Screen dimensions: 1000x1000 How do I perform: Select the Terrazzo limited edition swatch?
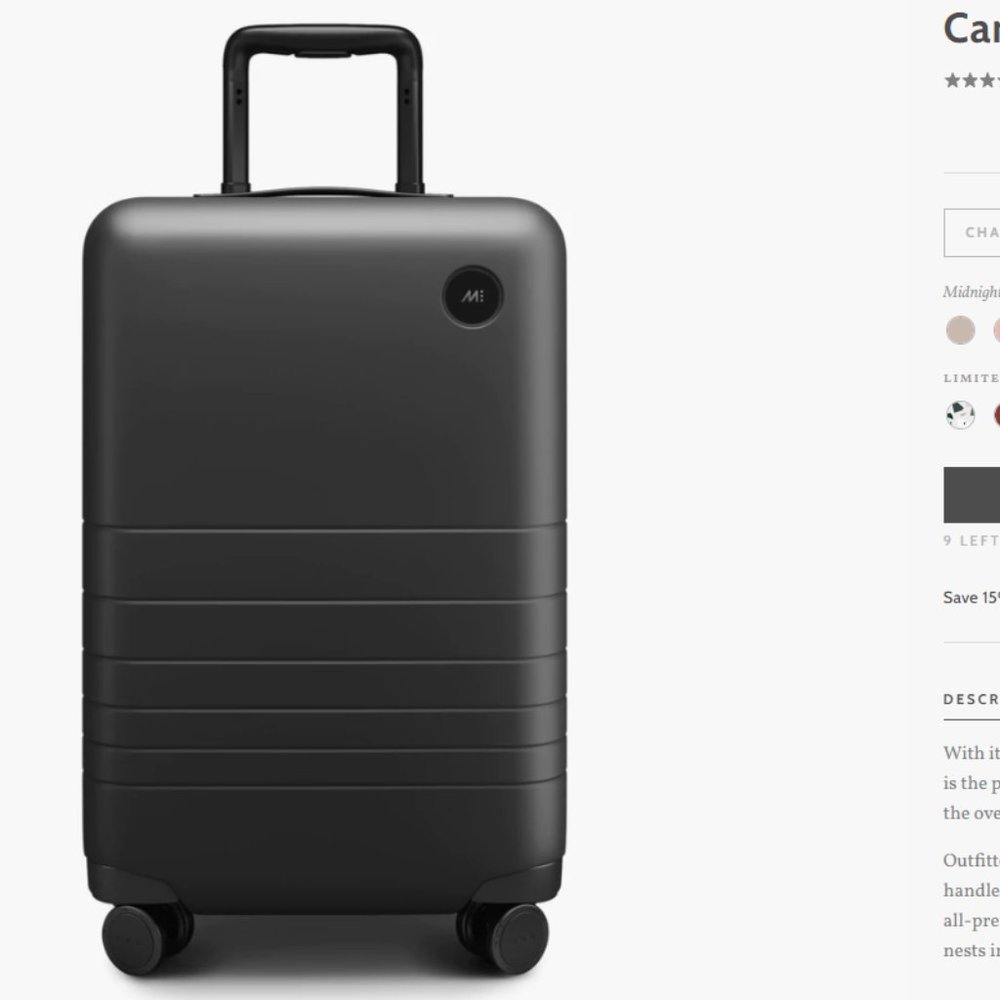960,413
